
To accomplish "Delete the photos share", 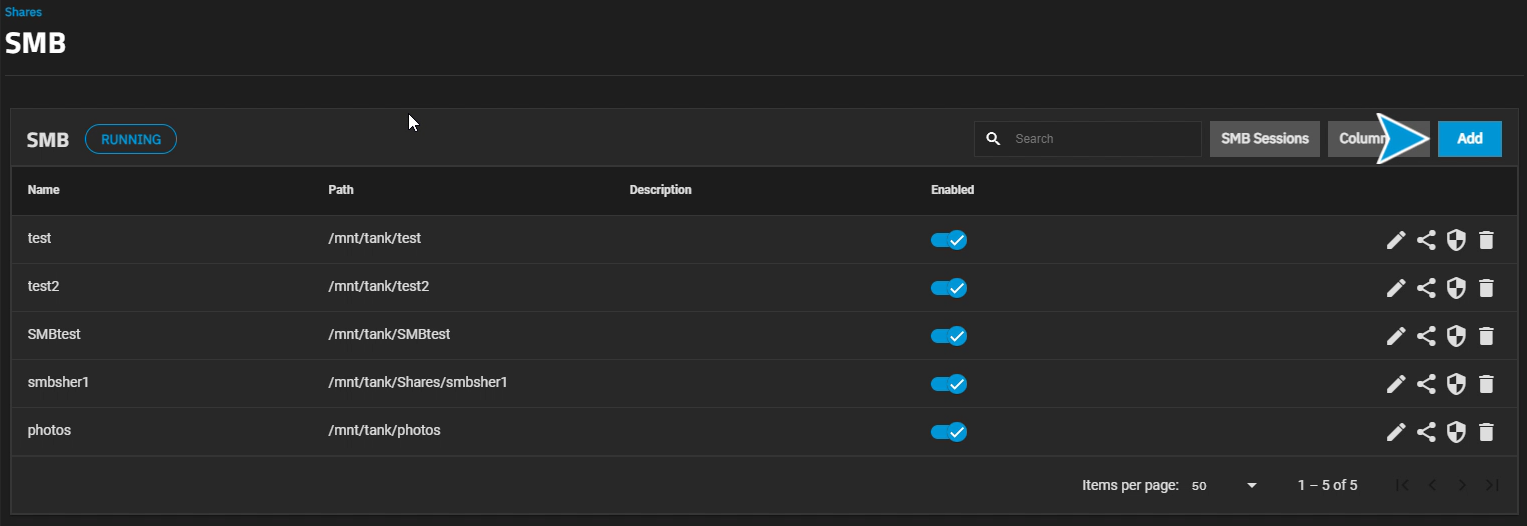I will coord(1486,432).
